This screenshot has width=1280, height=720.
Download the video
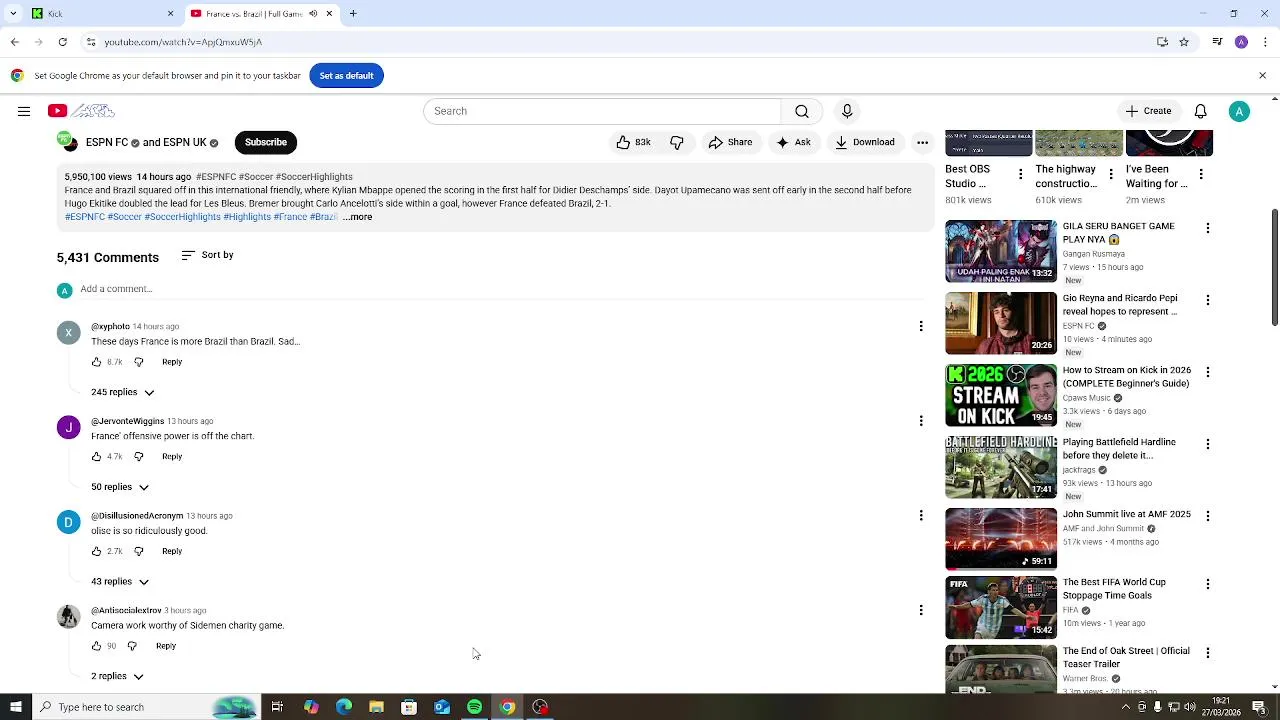point(865,142)
